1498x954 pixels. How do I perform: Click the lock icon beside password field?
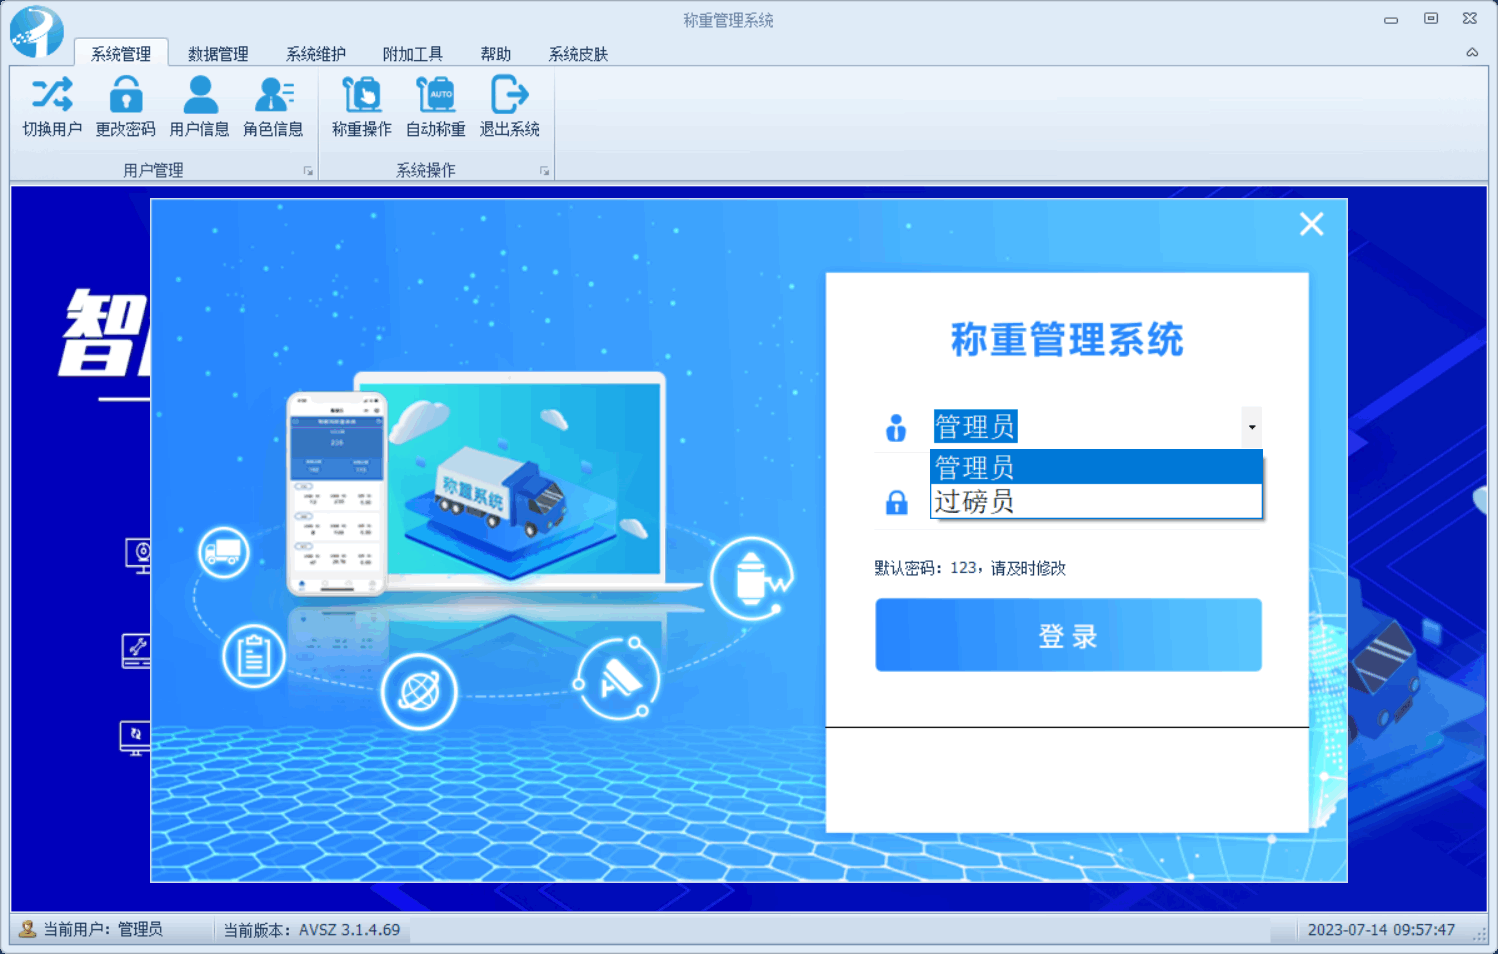click(x=897, y=502)
